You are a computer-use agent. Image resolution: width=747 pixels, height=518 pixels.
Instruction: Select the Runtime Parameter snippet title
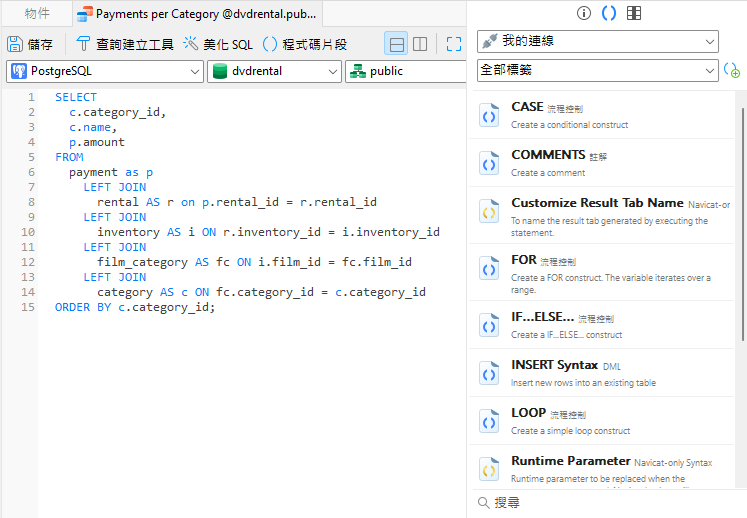(x=571, y=461)
